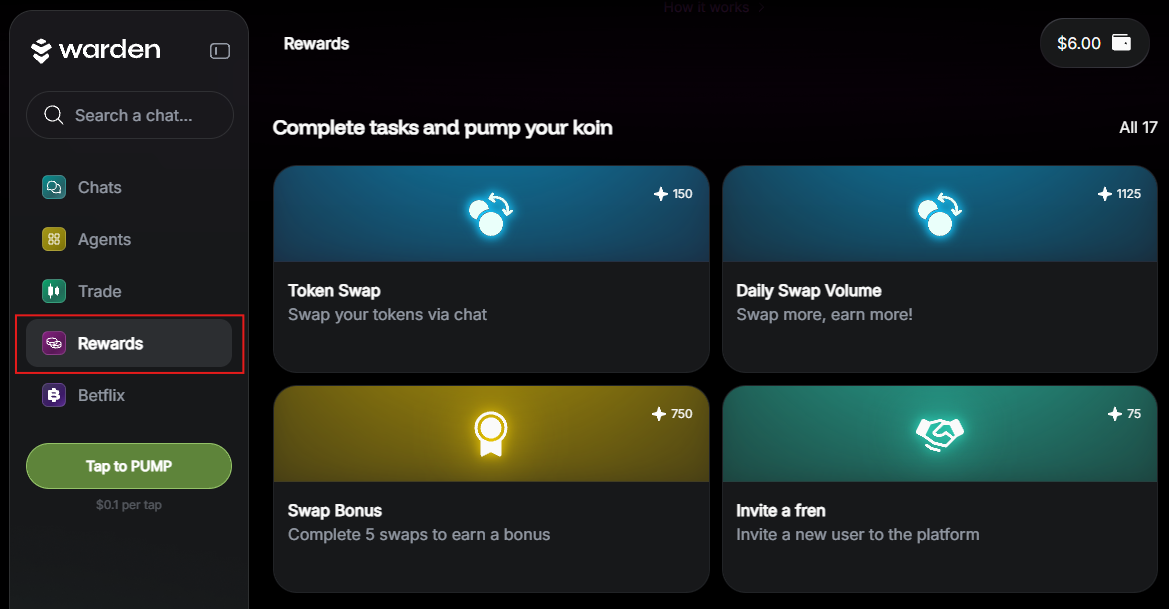Click the search magnifier icon
This screenshot has height=609, width=1169.
(x=54, y=115)
